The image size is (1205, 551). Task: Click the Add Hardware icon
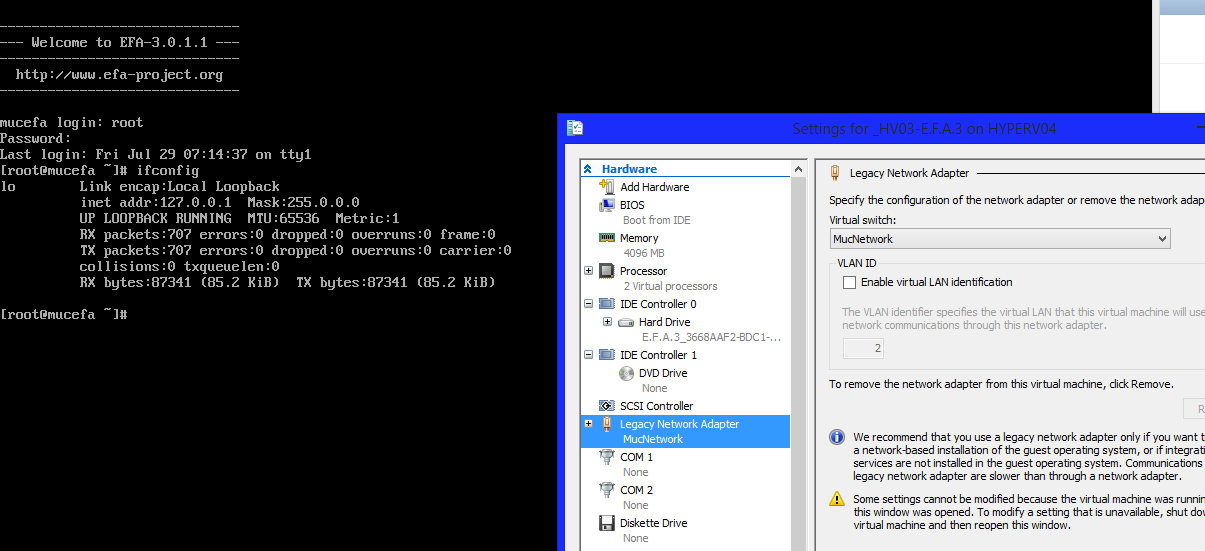(606, 187)
